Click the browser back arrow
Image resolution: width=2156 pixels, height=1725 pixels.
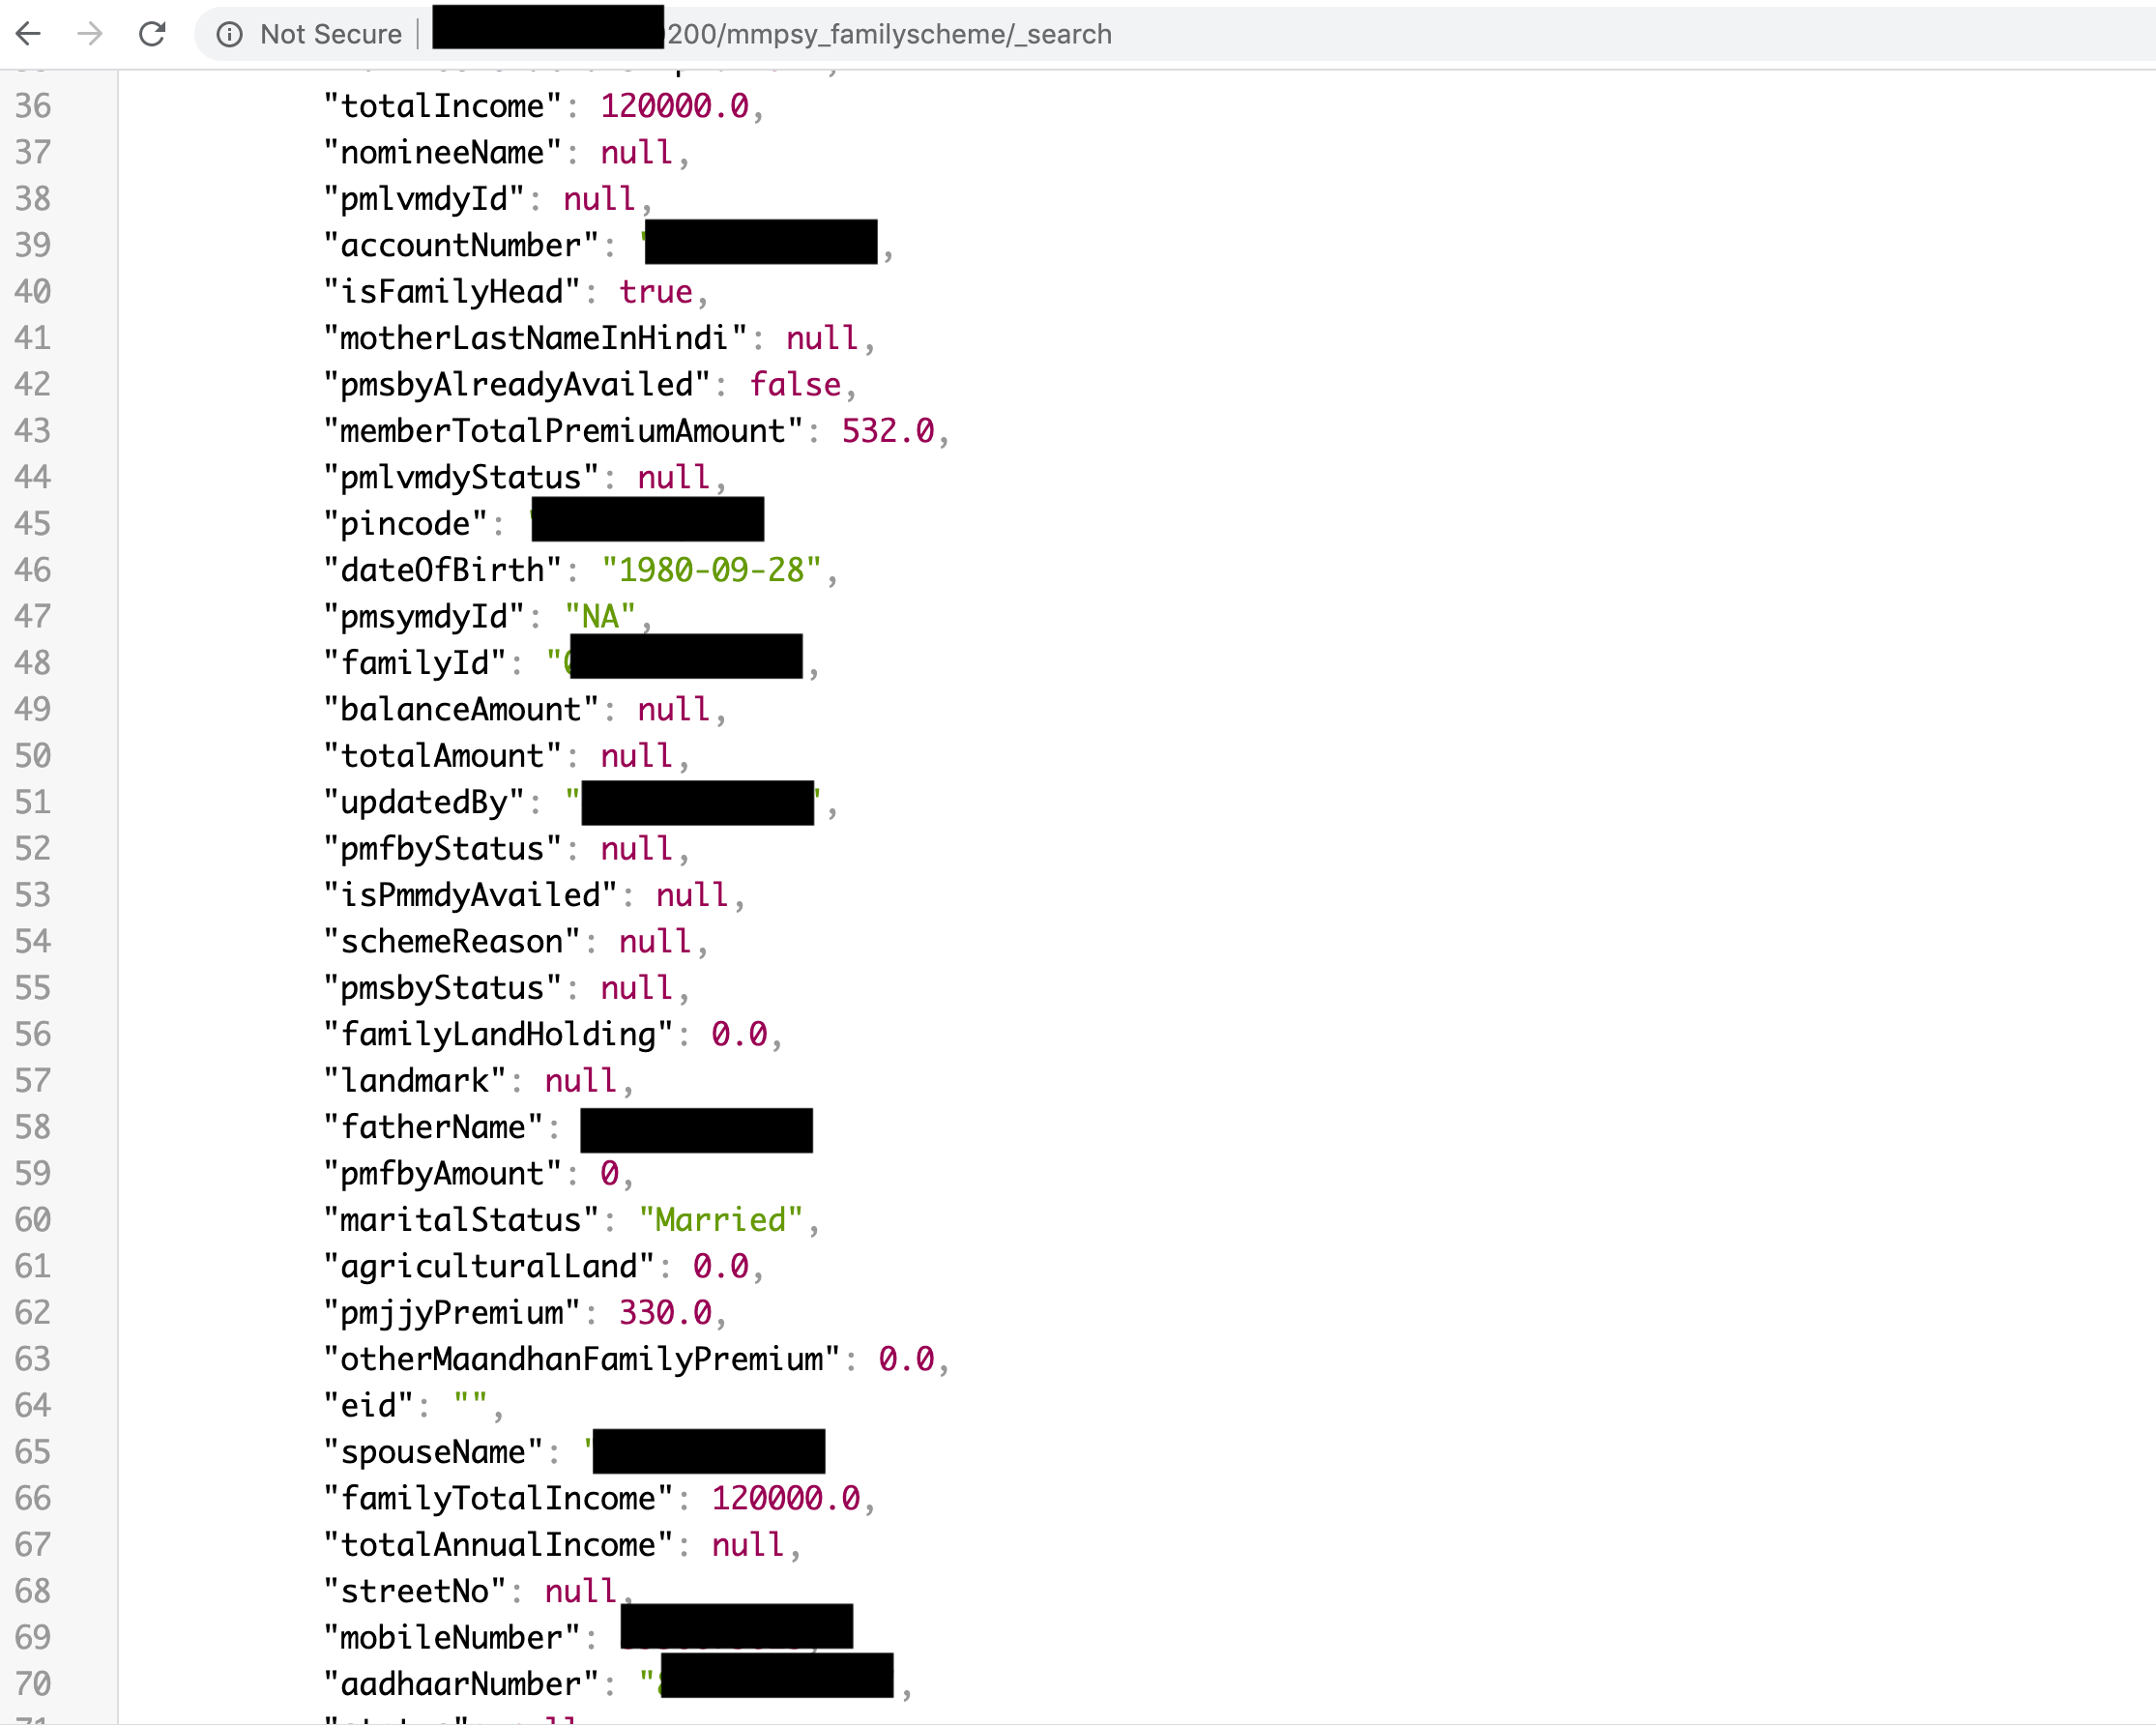click(29, 34)
